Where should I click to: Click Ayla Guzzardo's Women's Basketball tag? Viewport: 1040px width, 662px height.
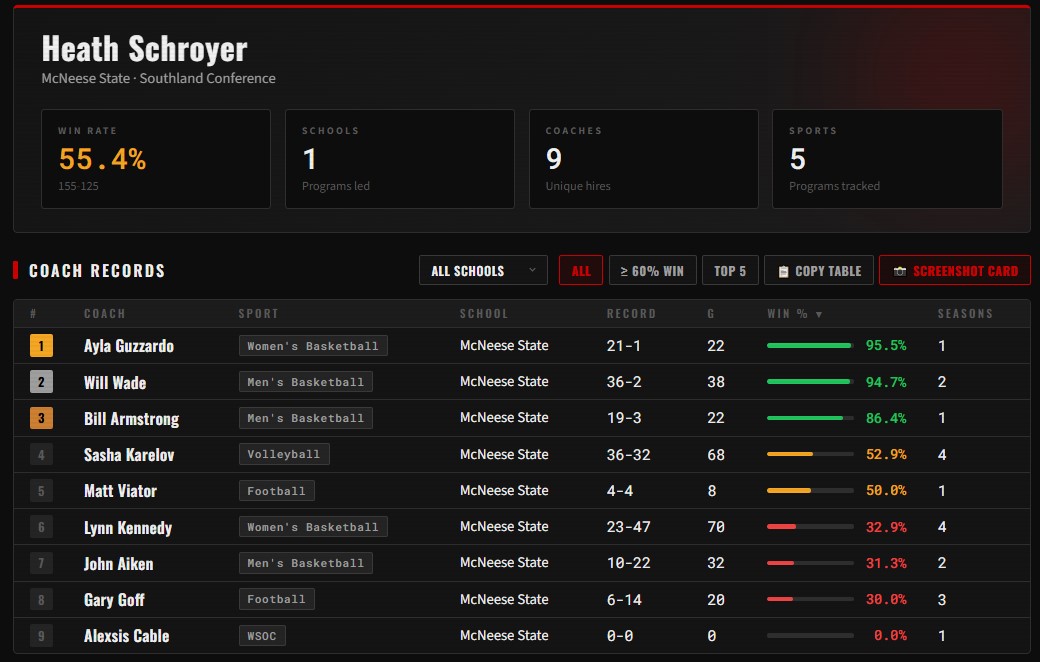(313, 346)
